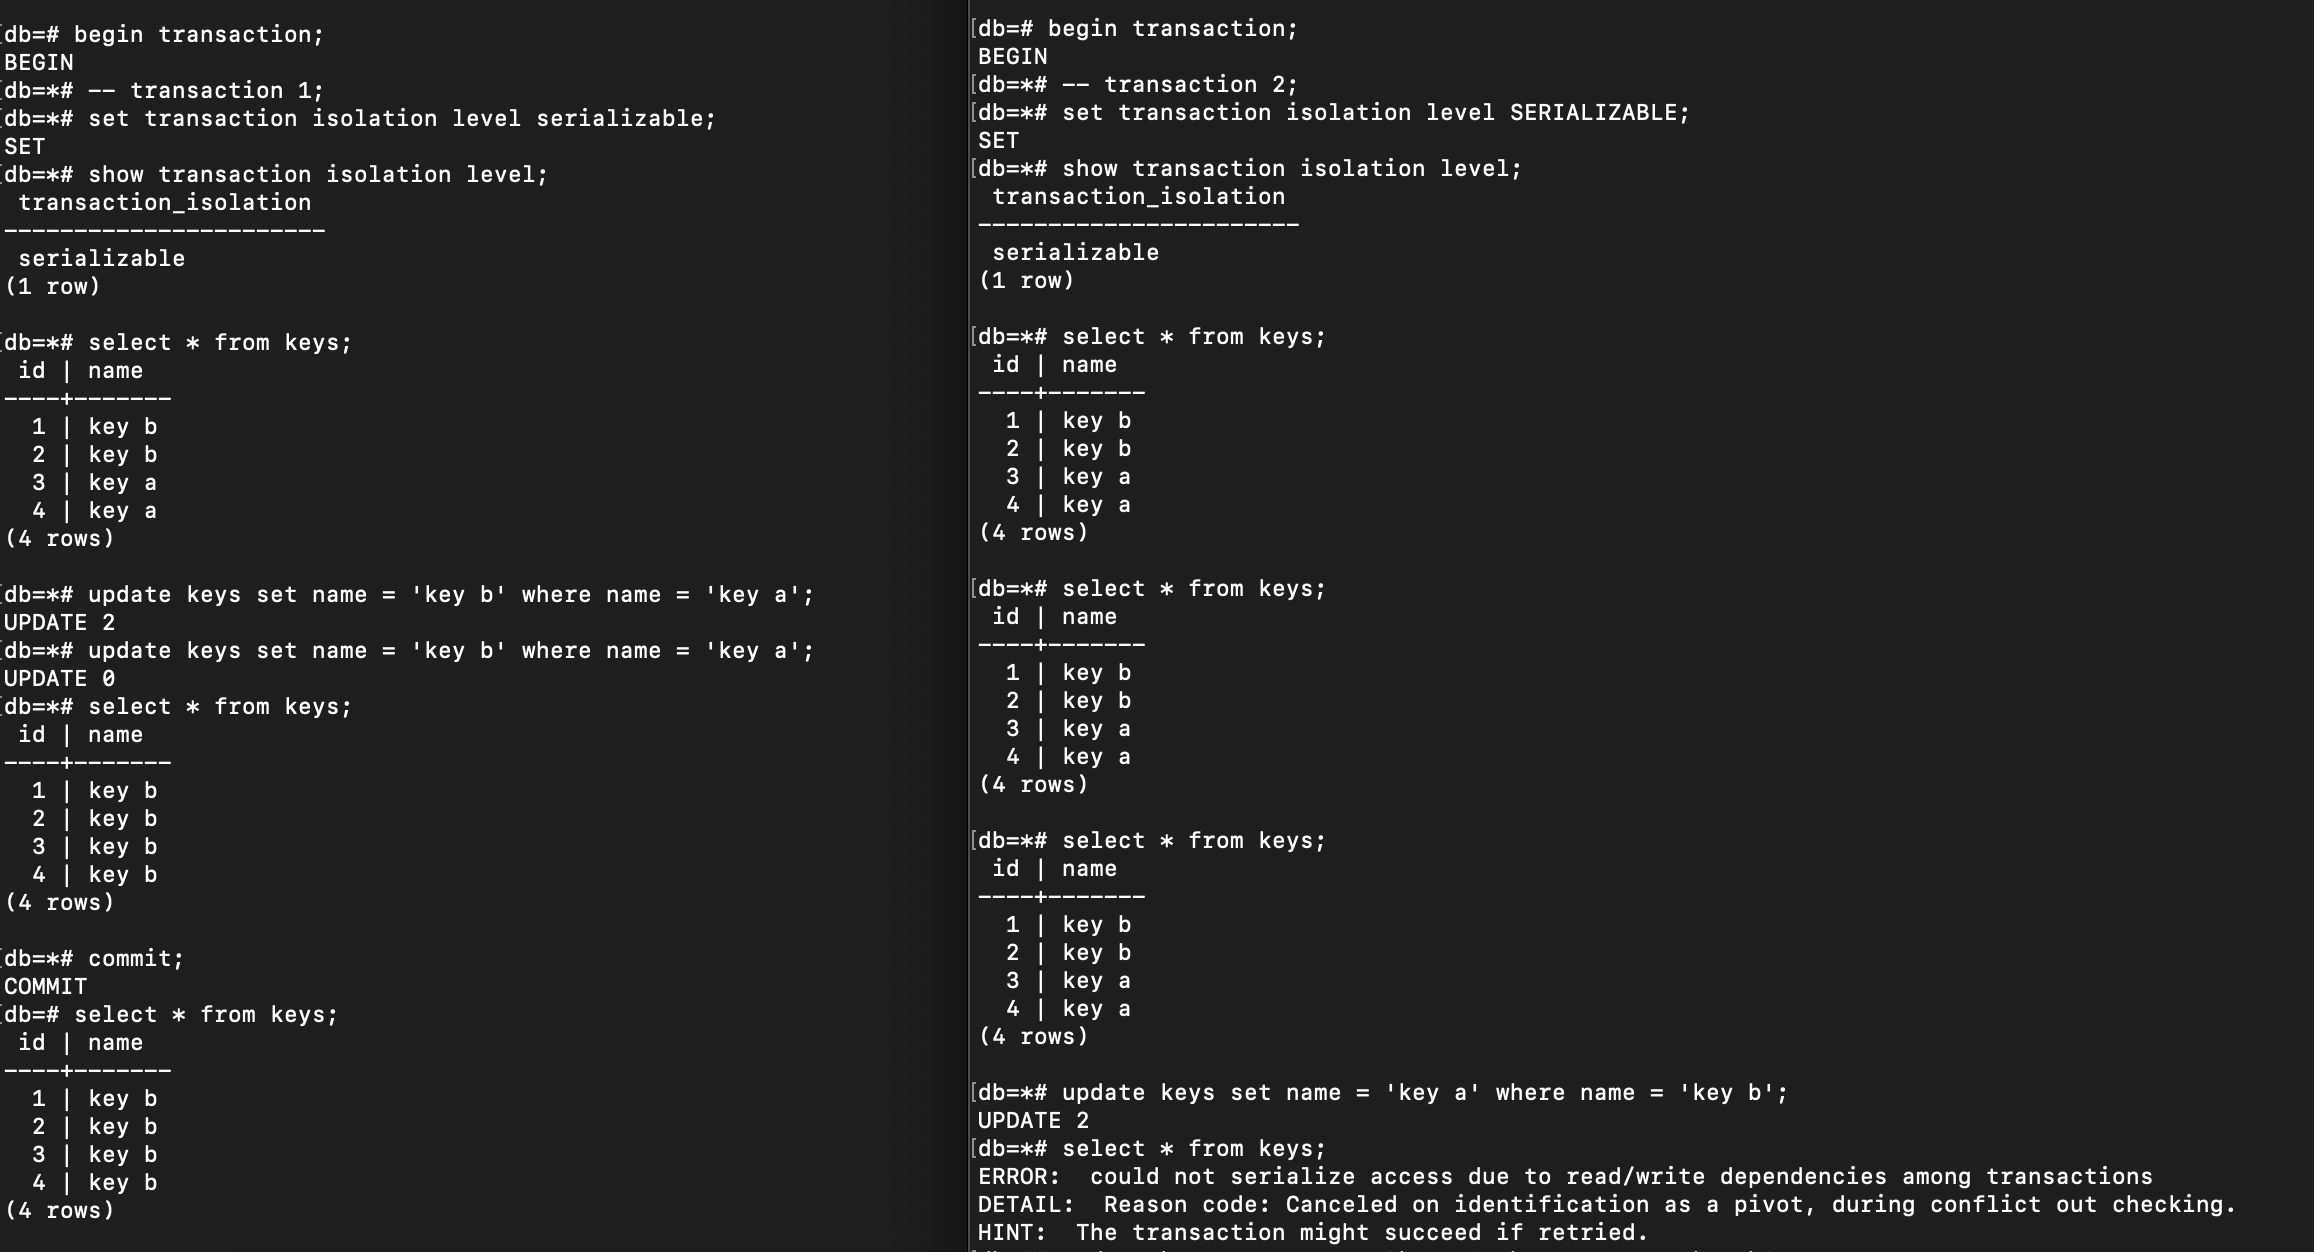Click the '-- transaction 1;' comment line
This screenshot has width=2314, height=1252.
tap(206, 90)
